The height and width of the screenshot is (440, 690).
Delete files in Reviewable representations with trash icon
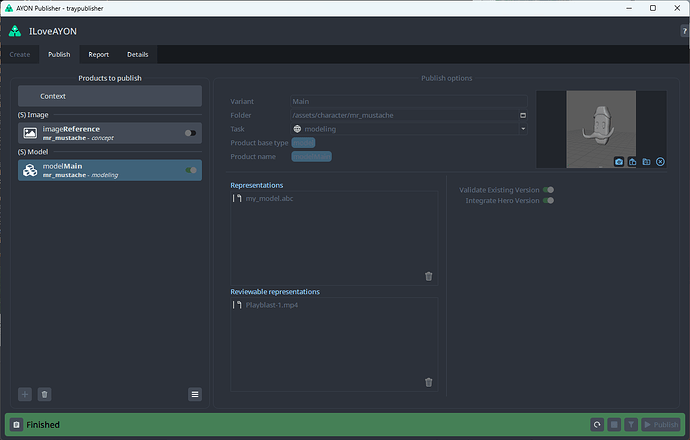point(429,382)
